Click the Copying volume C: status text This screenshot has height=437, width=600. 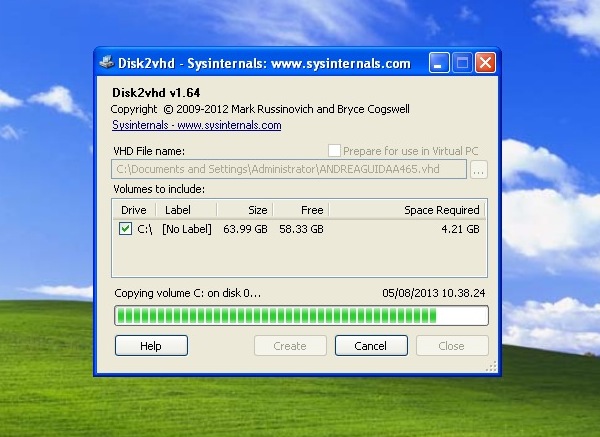(188, 293)
